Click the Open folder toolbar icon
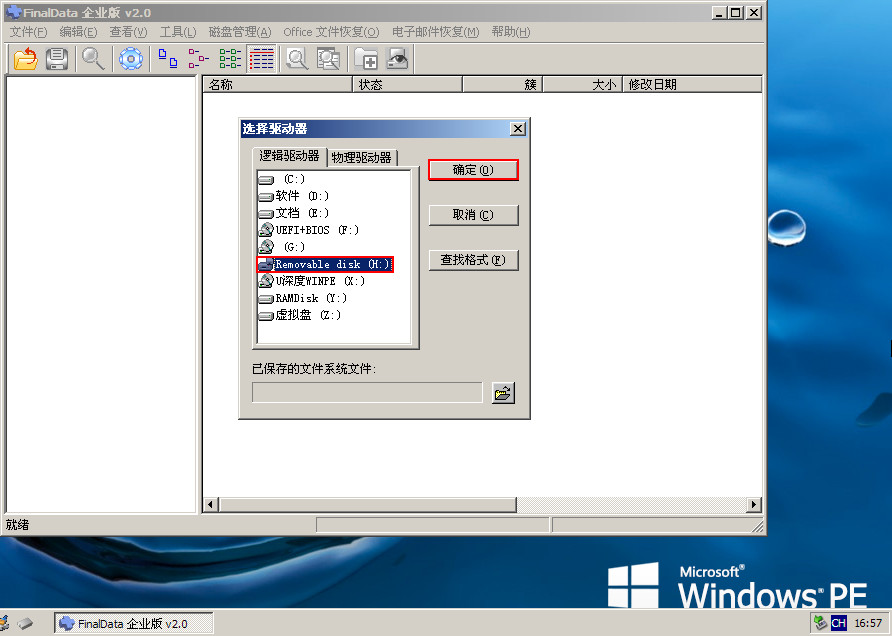The width and height of the screenshot is (892, 636). (26, 59)
